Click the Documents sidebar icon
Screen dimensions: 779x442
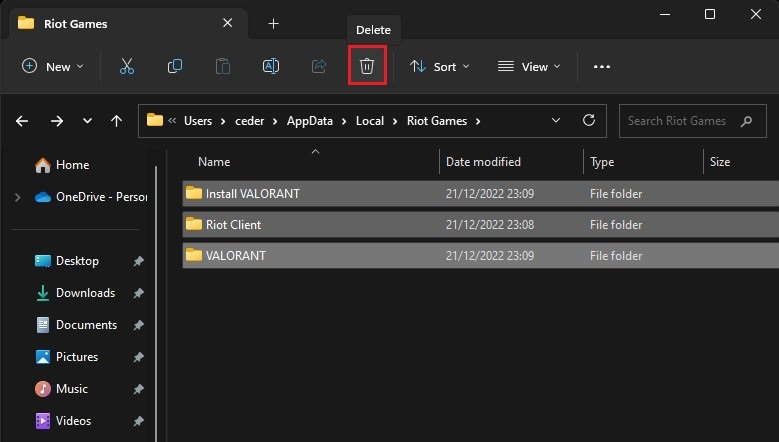point(43,325)
